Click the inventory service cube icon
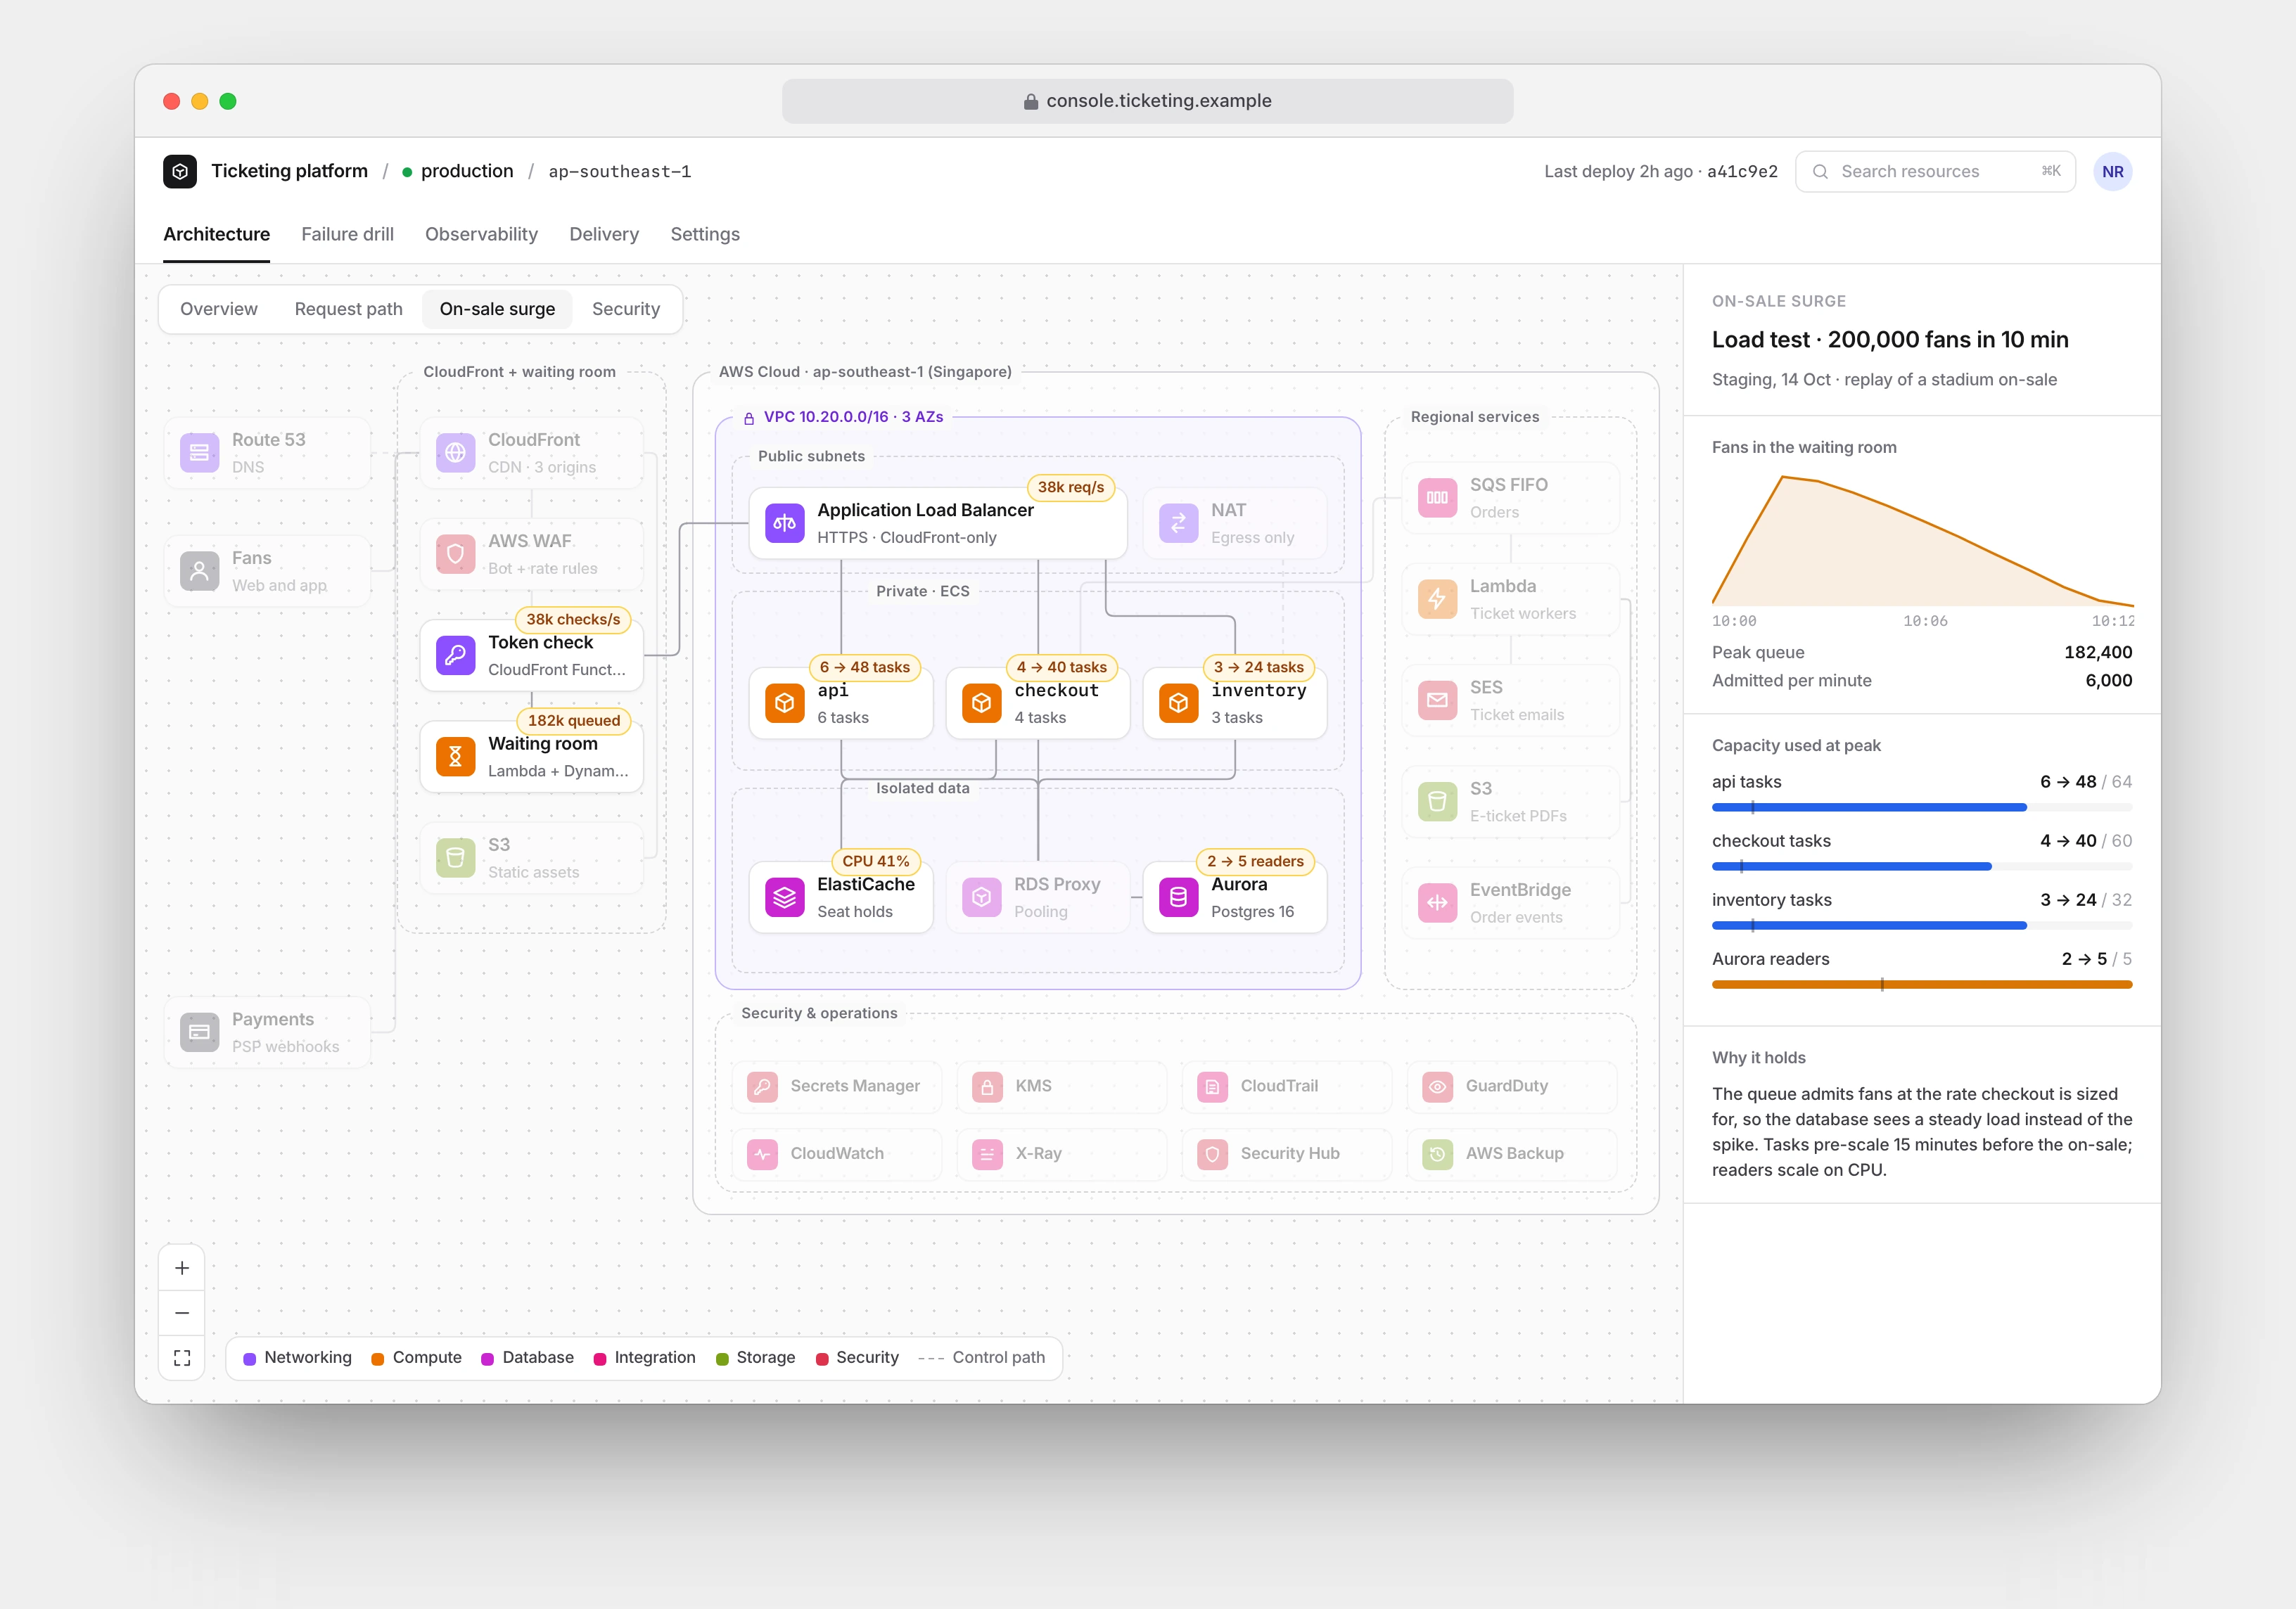The image size is (2296, 1609). coord(1178,703)
